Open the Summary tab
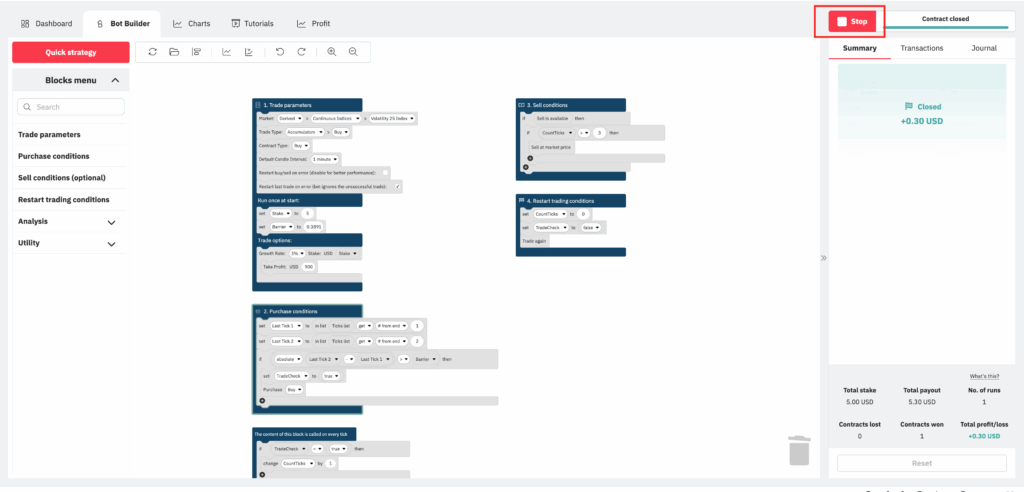Image resolution: width=1024 pixels, height=492 pixels. tap(859, 48)
